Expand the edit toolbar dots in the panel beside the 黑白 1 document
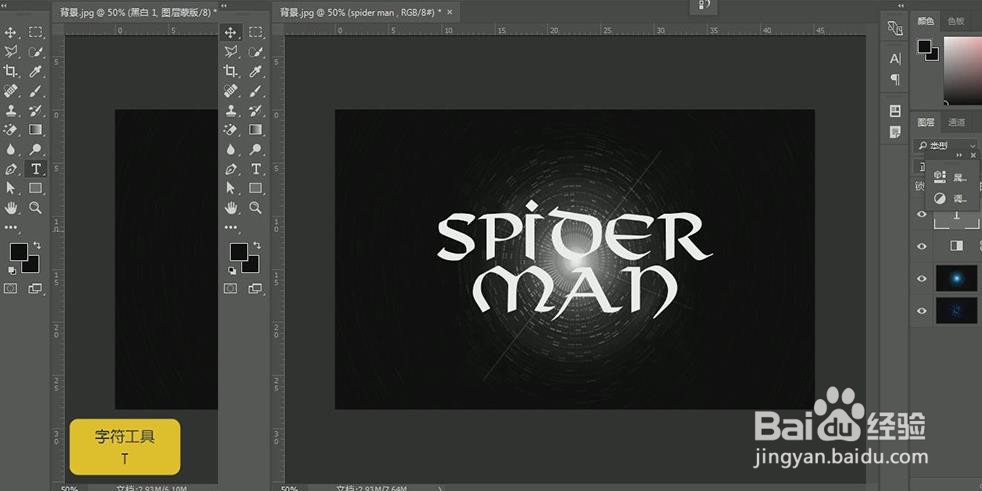Image resolution: width=982 pixels, height=491 pixels. point(11,227)
